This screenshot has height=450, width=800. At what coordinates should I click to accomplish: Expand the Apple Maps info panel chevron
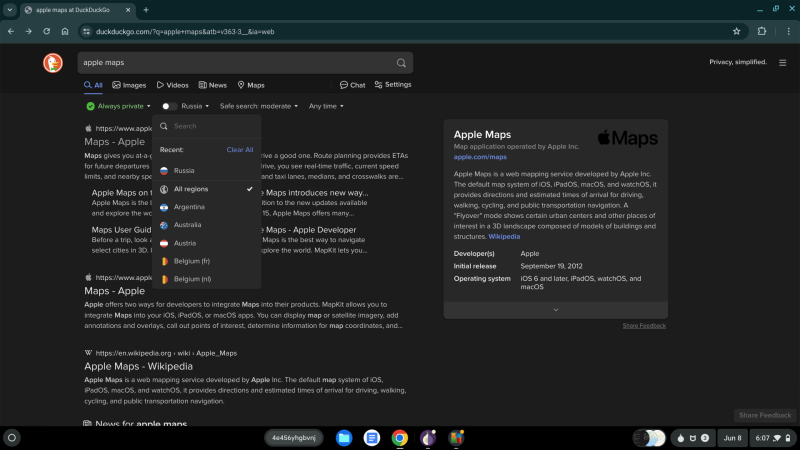coord(555,310)
